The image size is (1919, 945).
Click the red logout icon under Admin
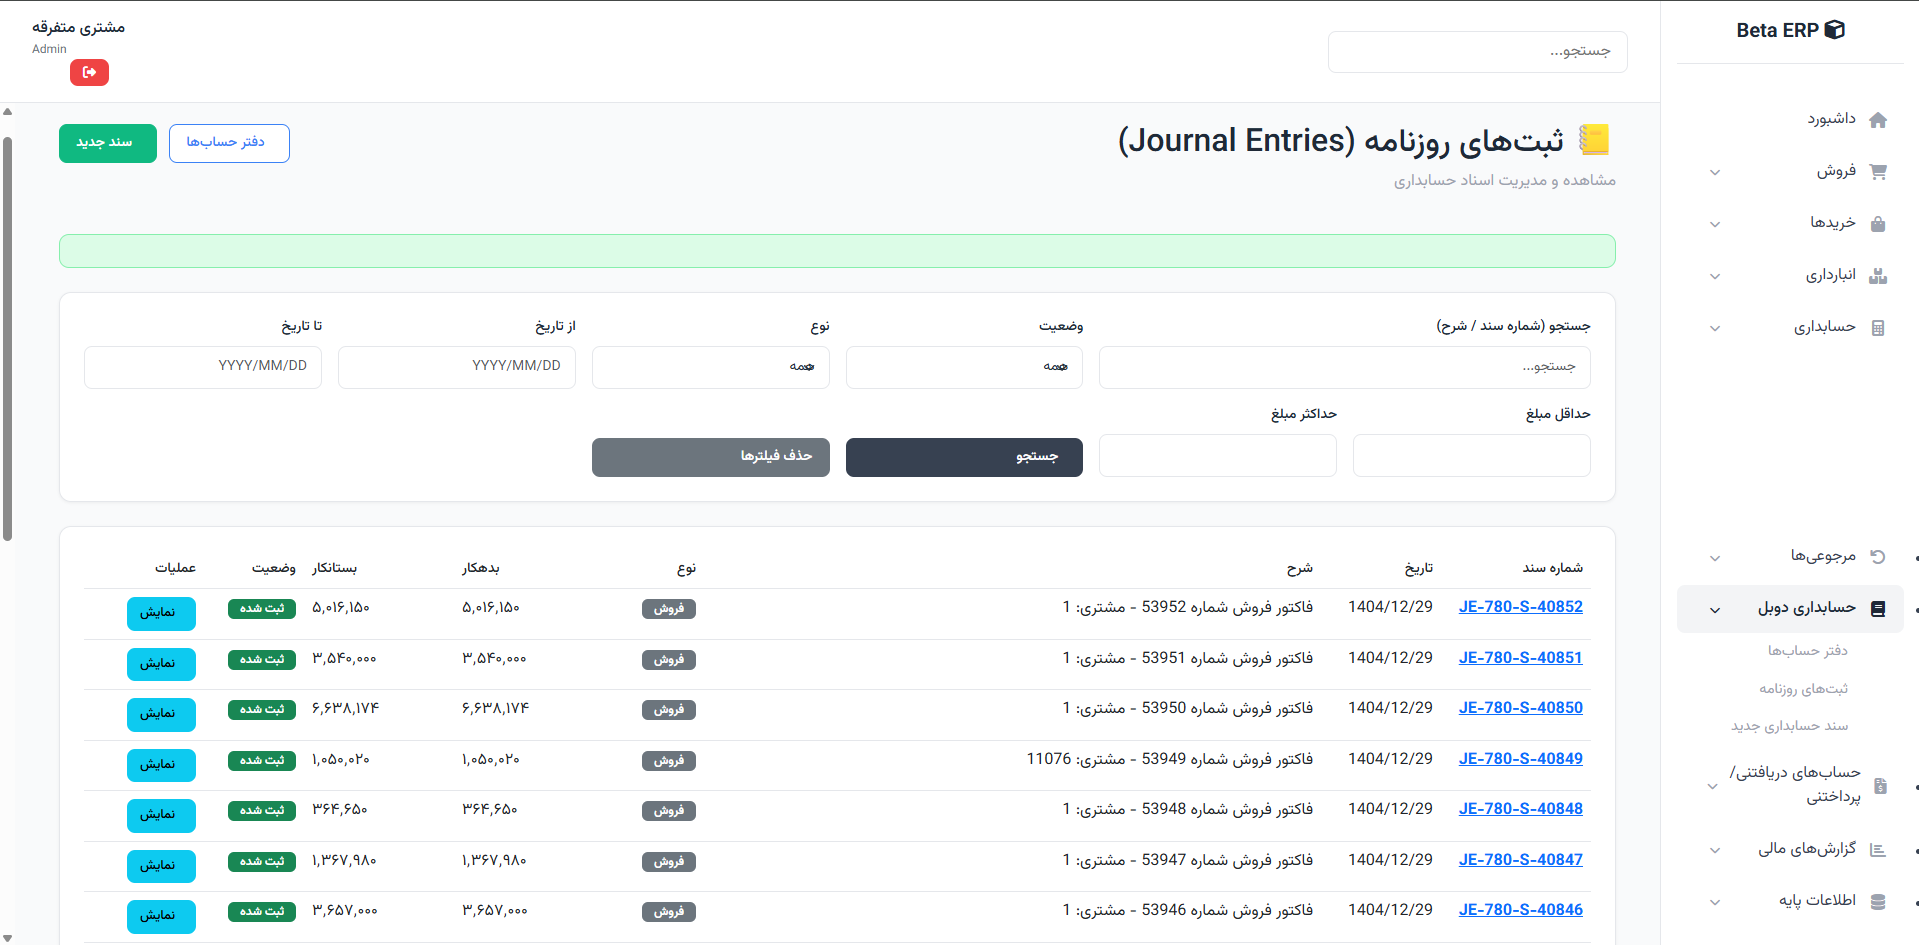coord(89,72)
